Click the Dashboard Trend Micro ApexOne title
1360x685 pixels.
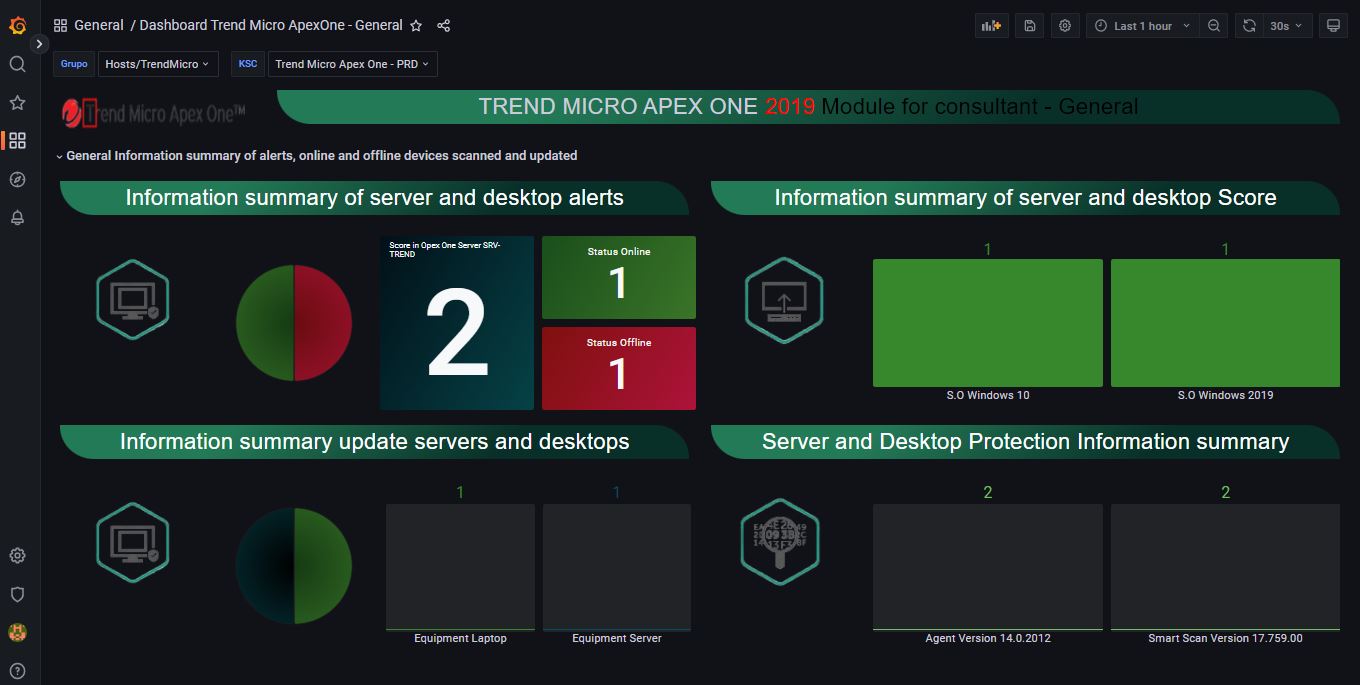tap(271, 25)
